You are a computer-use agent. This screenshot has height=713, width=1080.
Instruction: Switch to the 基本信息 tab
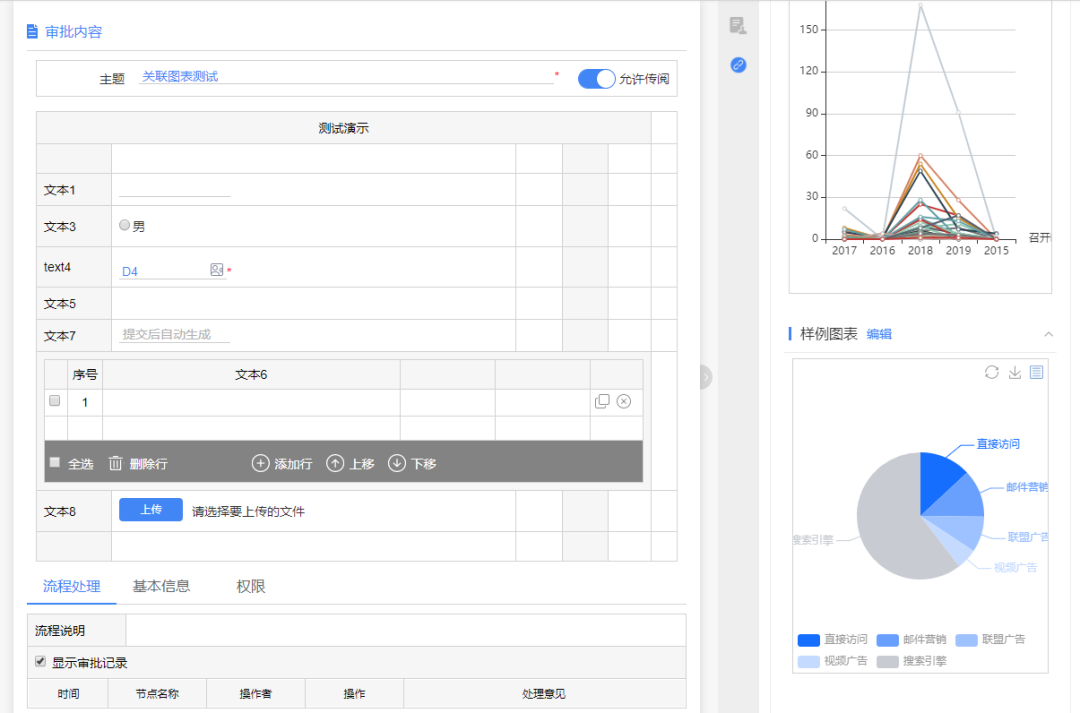tap(161, 586)
